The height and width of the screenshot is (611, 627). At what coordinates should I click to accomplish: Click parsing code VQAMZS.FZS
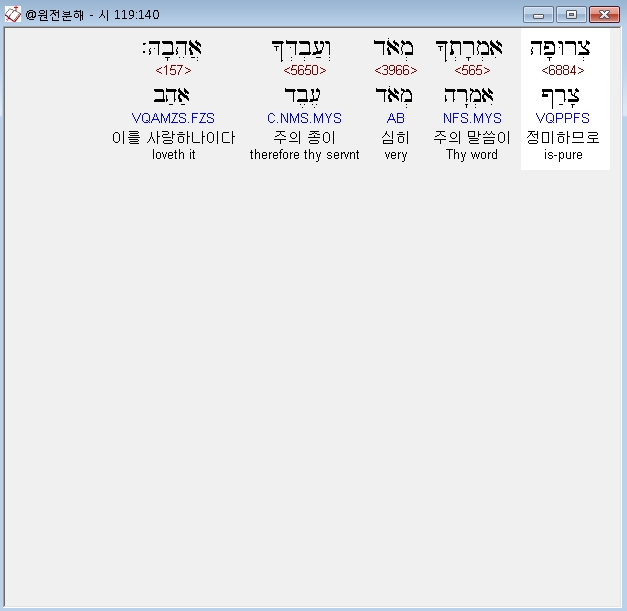coord(173,118)
